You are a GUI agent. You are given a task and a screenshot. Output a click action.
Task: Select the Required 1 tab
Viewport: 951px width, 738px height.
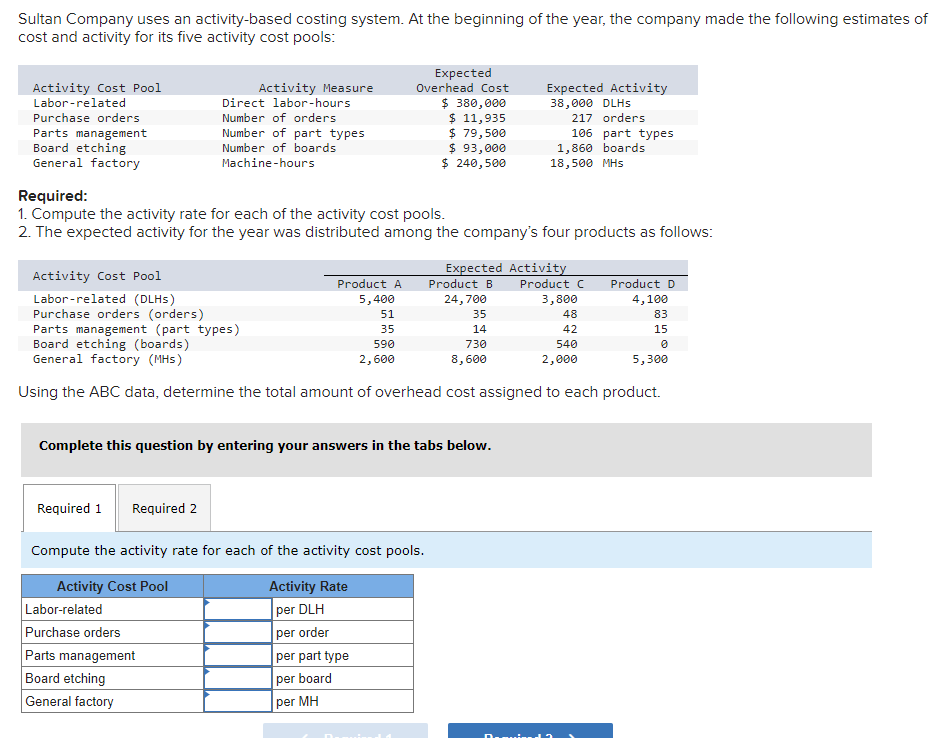[x=68, y=507]
